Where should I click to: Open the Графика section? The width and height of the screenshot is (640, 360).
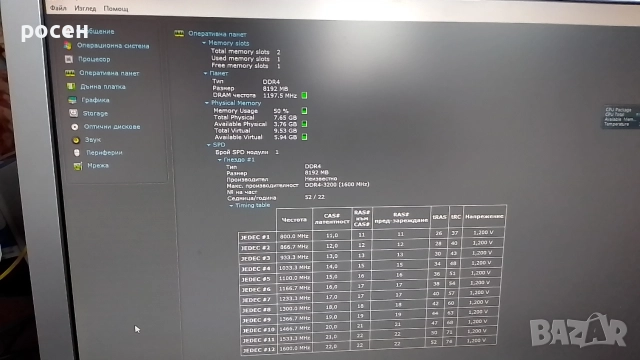[x=96, y=100]
